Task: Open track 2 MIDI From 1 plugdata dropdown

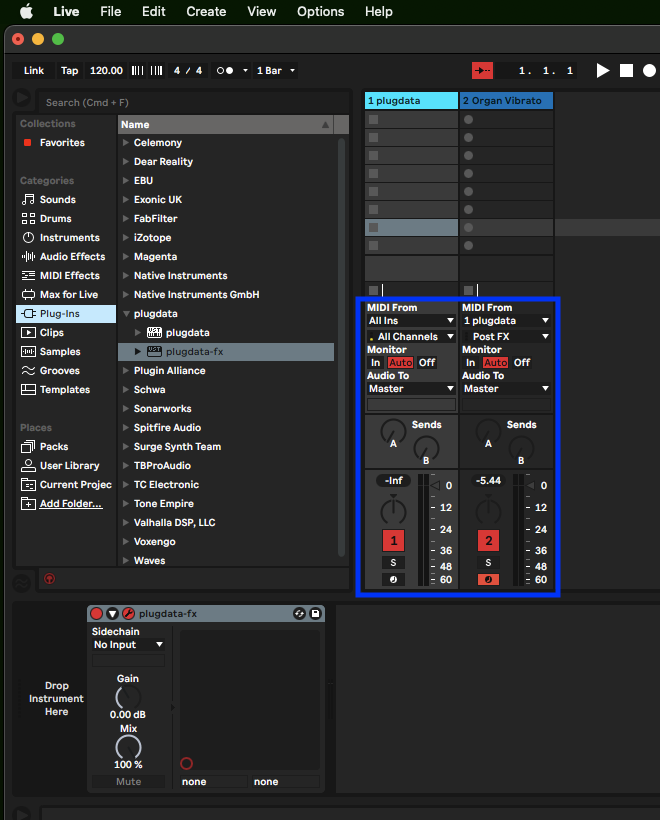Action: coord(506,321)
